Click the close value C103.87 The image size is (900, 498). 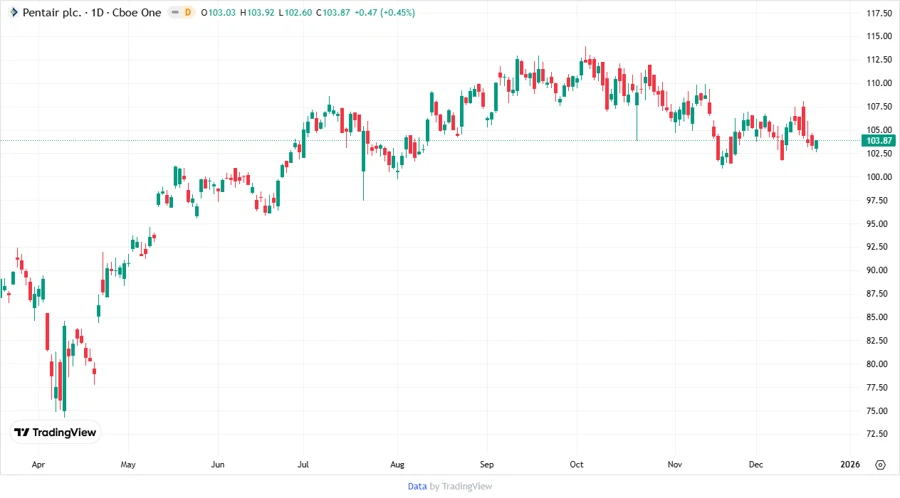click(333, 12)
